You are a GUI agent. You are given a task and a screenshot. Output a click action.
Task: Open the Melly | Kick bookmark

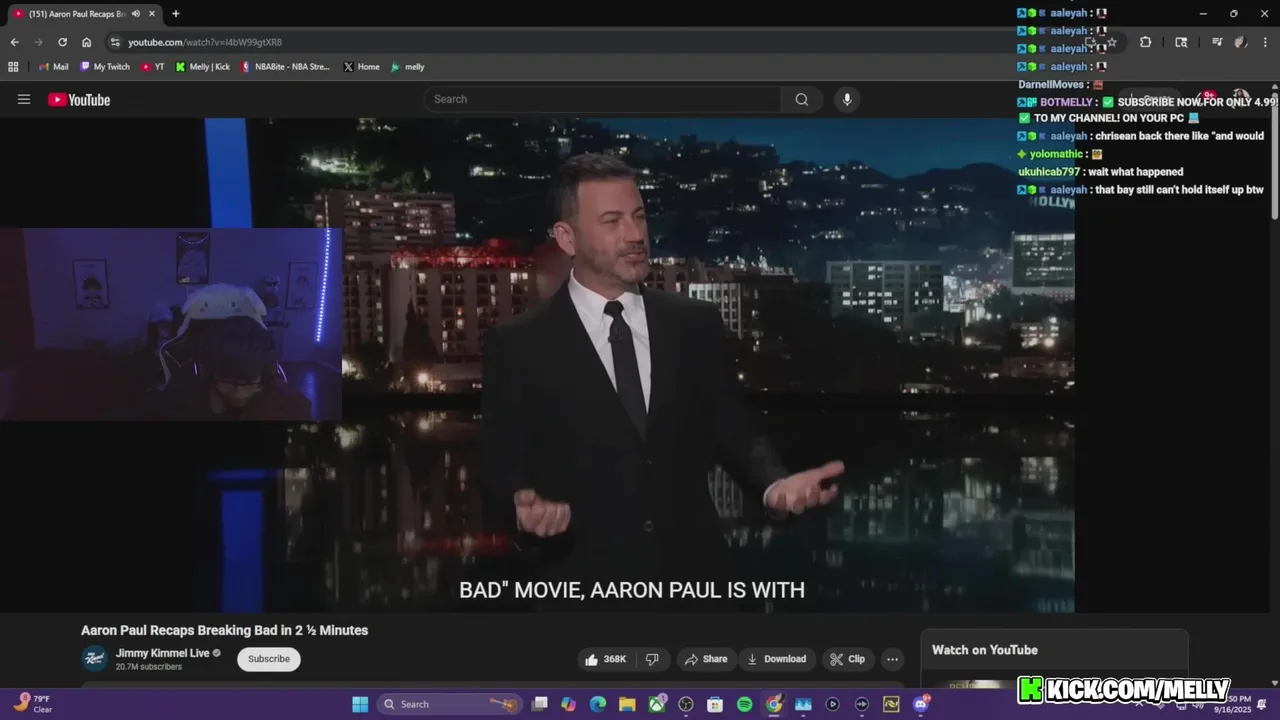203,67
